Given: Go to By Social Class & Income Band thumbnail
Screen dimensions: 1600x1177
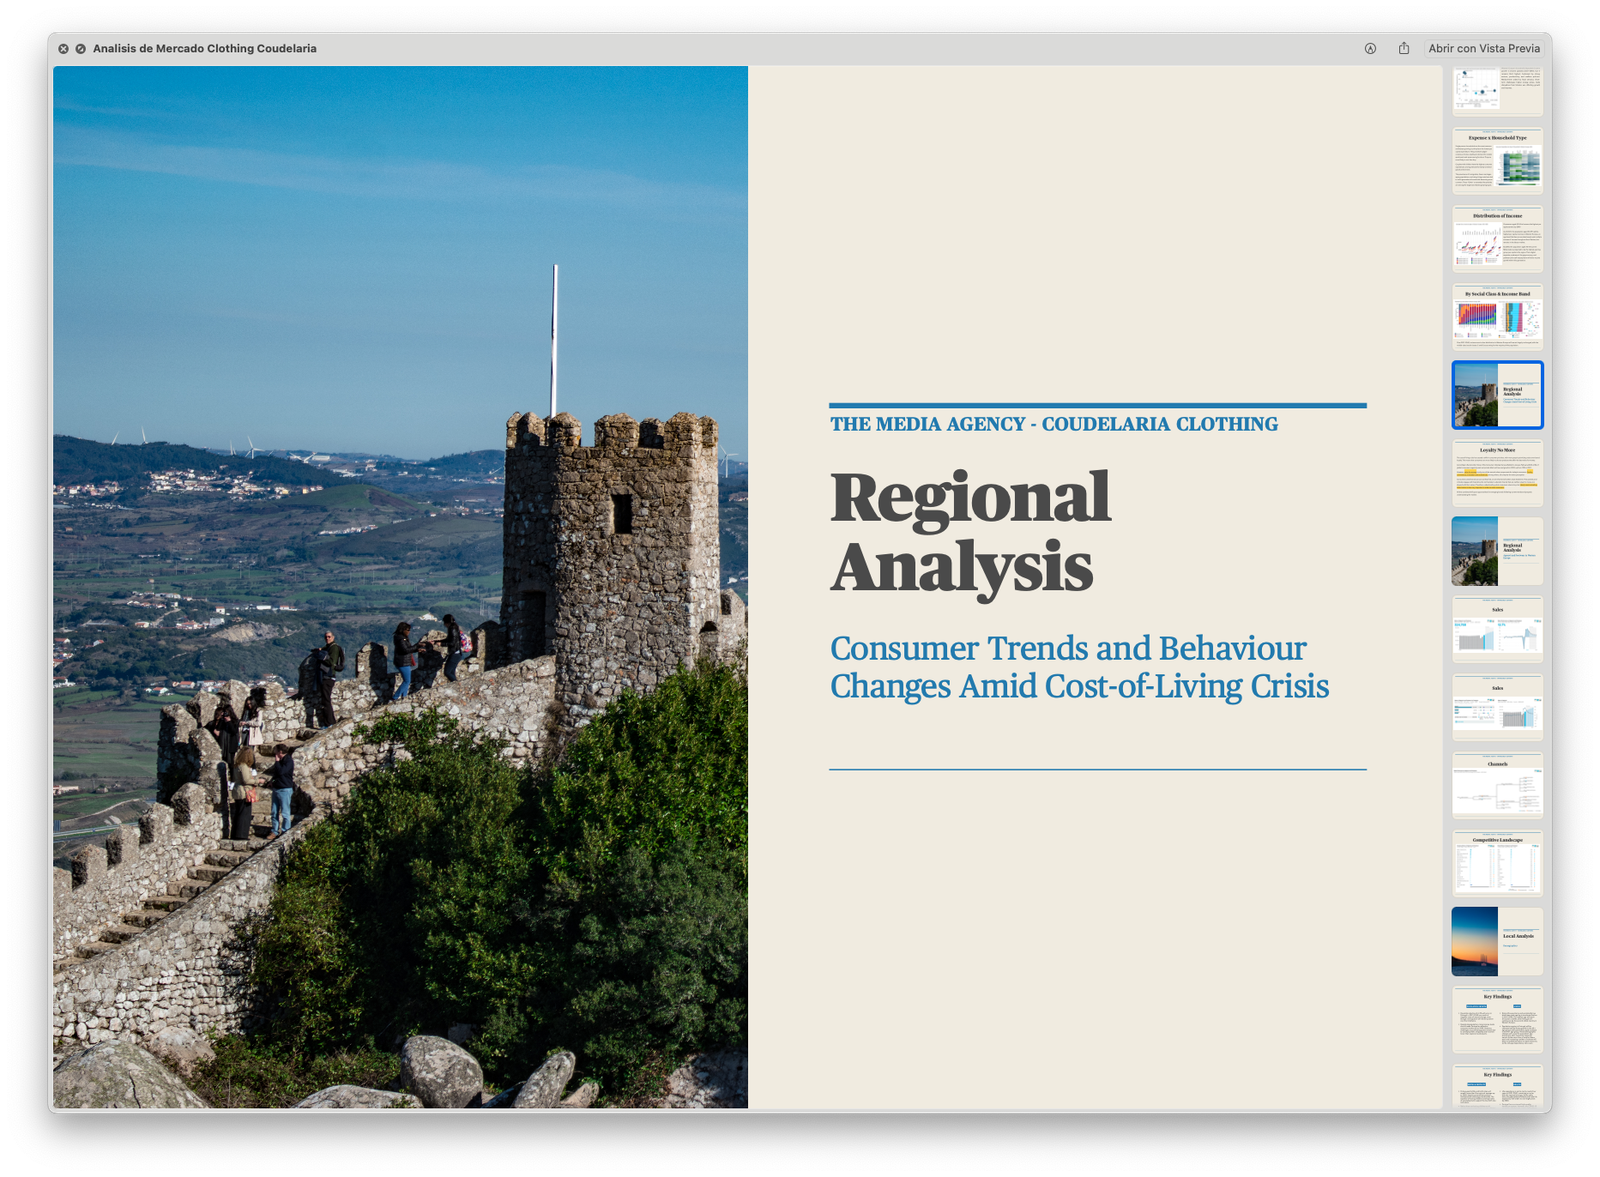Looking at the screenshot, I should 1497,317.
